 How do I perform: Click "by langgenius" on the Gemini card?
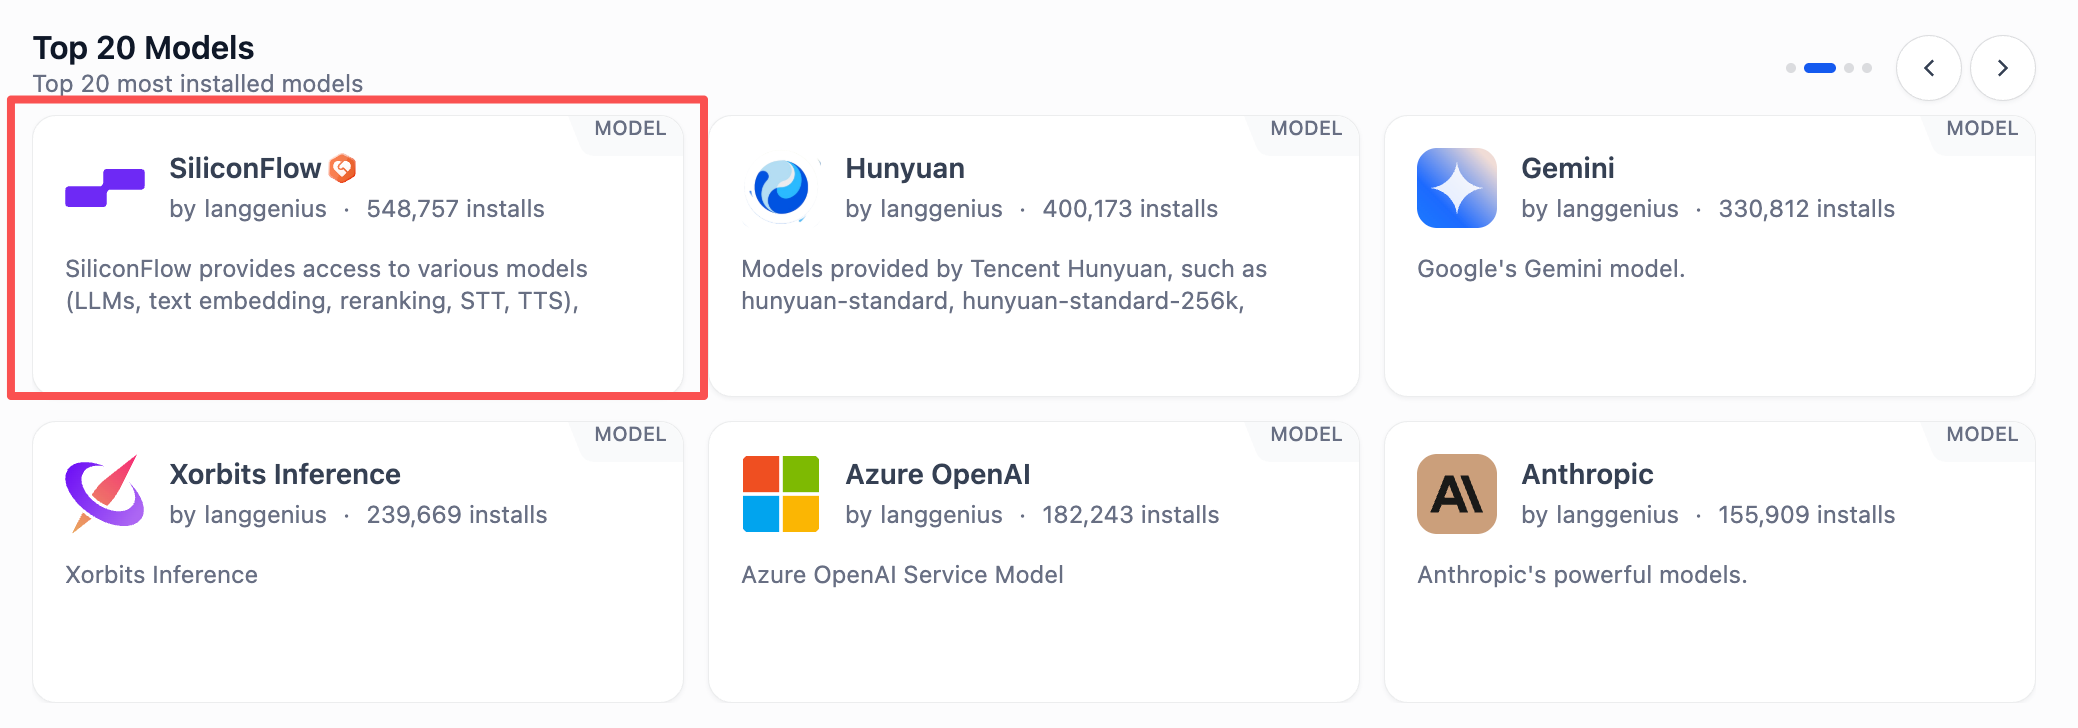(x=1600, y=209)
